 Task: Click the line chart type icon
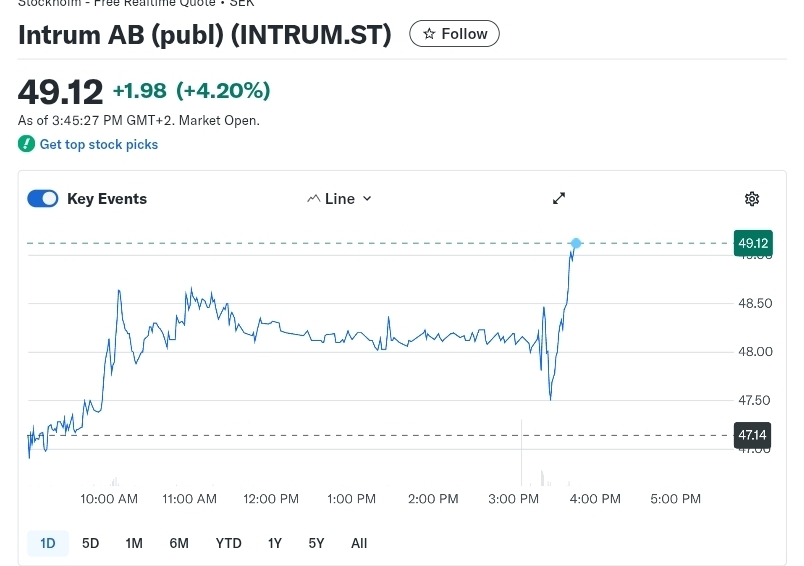coord(313,199)
